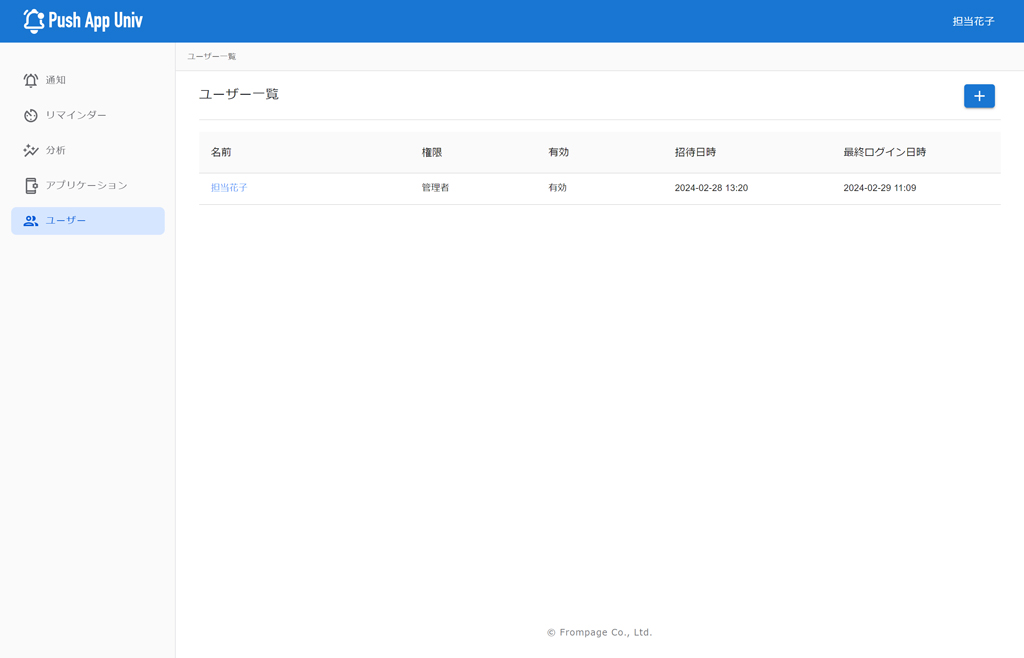The width and height of the screenshot is (1024, 658).
Task: Select the ユーザー menu item
Action: pos(88,221)
